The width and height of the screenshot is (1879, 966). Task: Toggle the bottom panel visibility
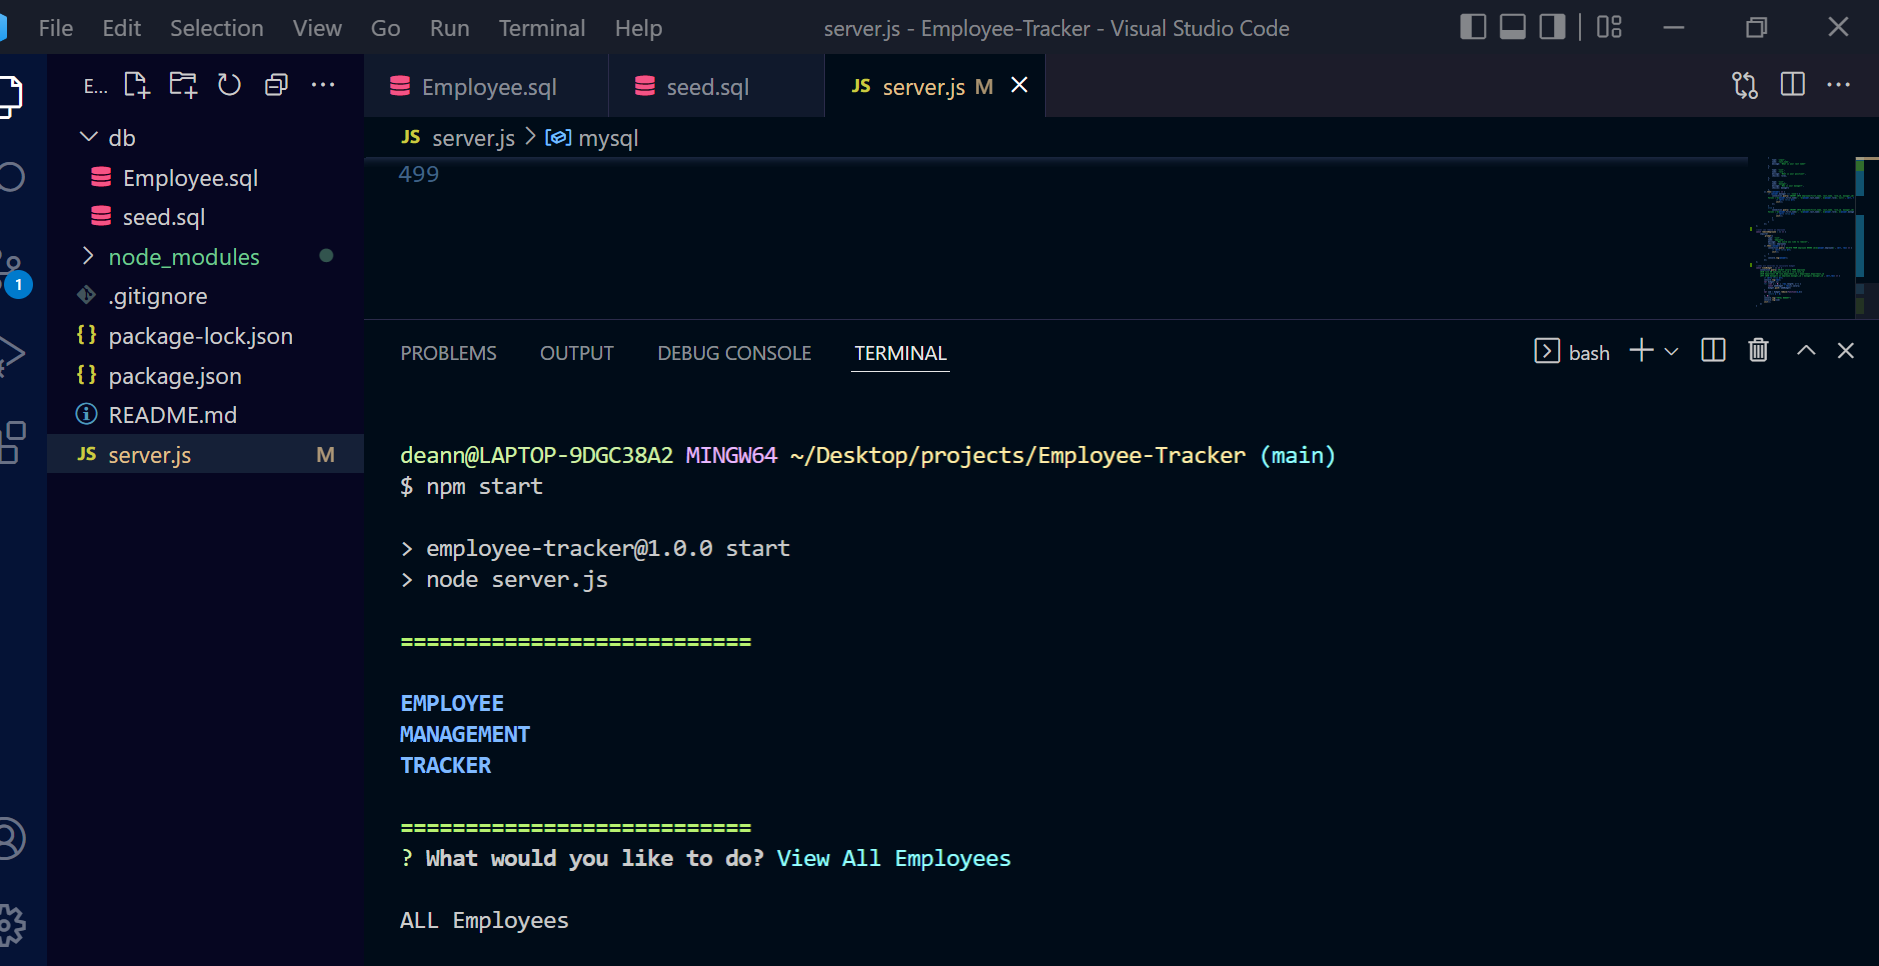tap(1512, 27)
